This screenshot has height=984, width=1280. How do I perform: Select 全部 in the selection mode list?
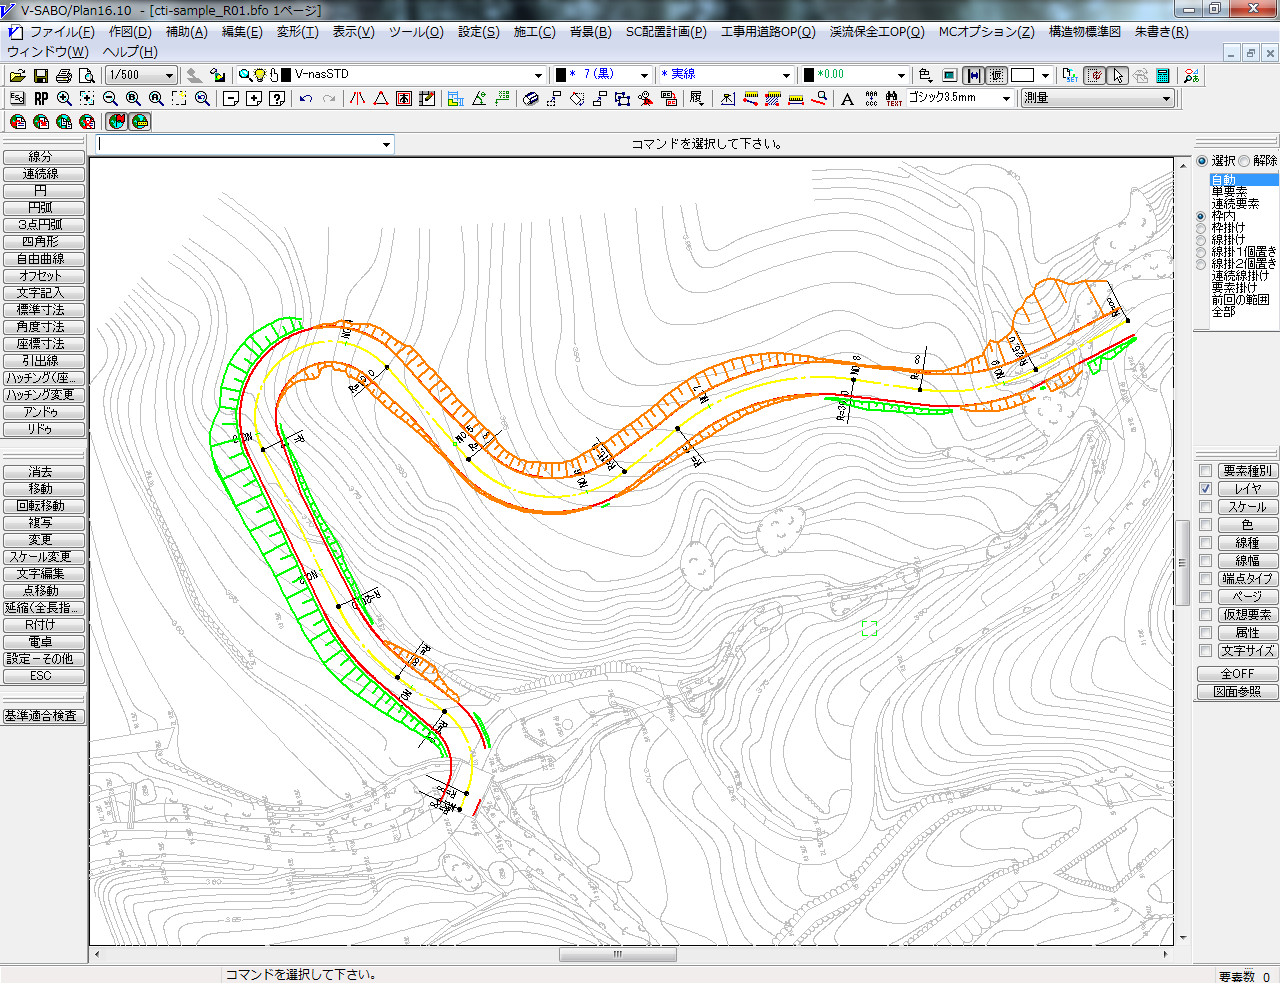(x=1223, y=312)
